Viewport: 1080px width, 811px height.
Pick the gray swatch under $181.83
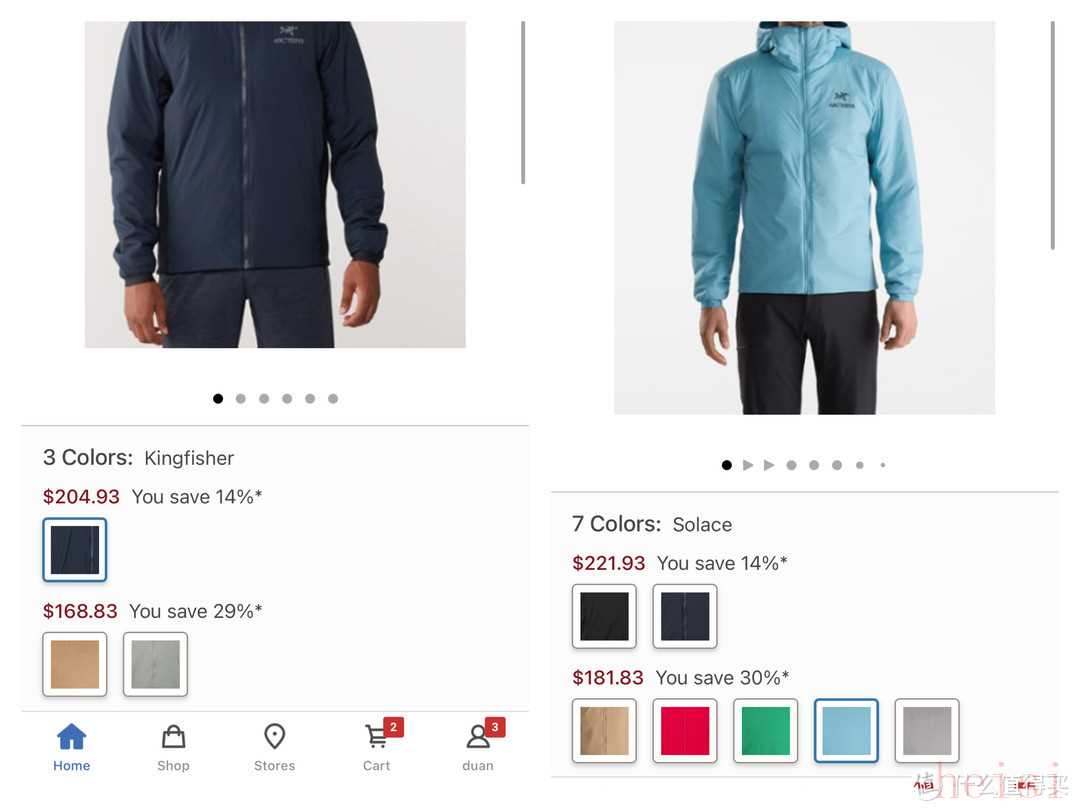pos(926,731)
